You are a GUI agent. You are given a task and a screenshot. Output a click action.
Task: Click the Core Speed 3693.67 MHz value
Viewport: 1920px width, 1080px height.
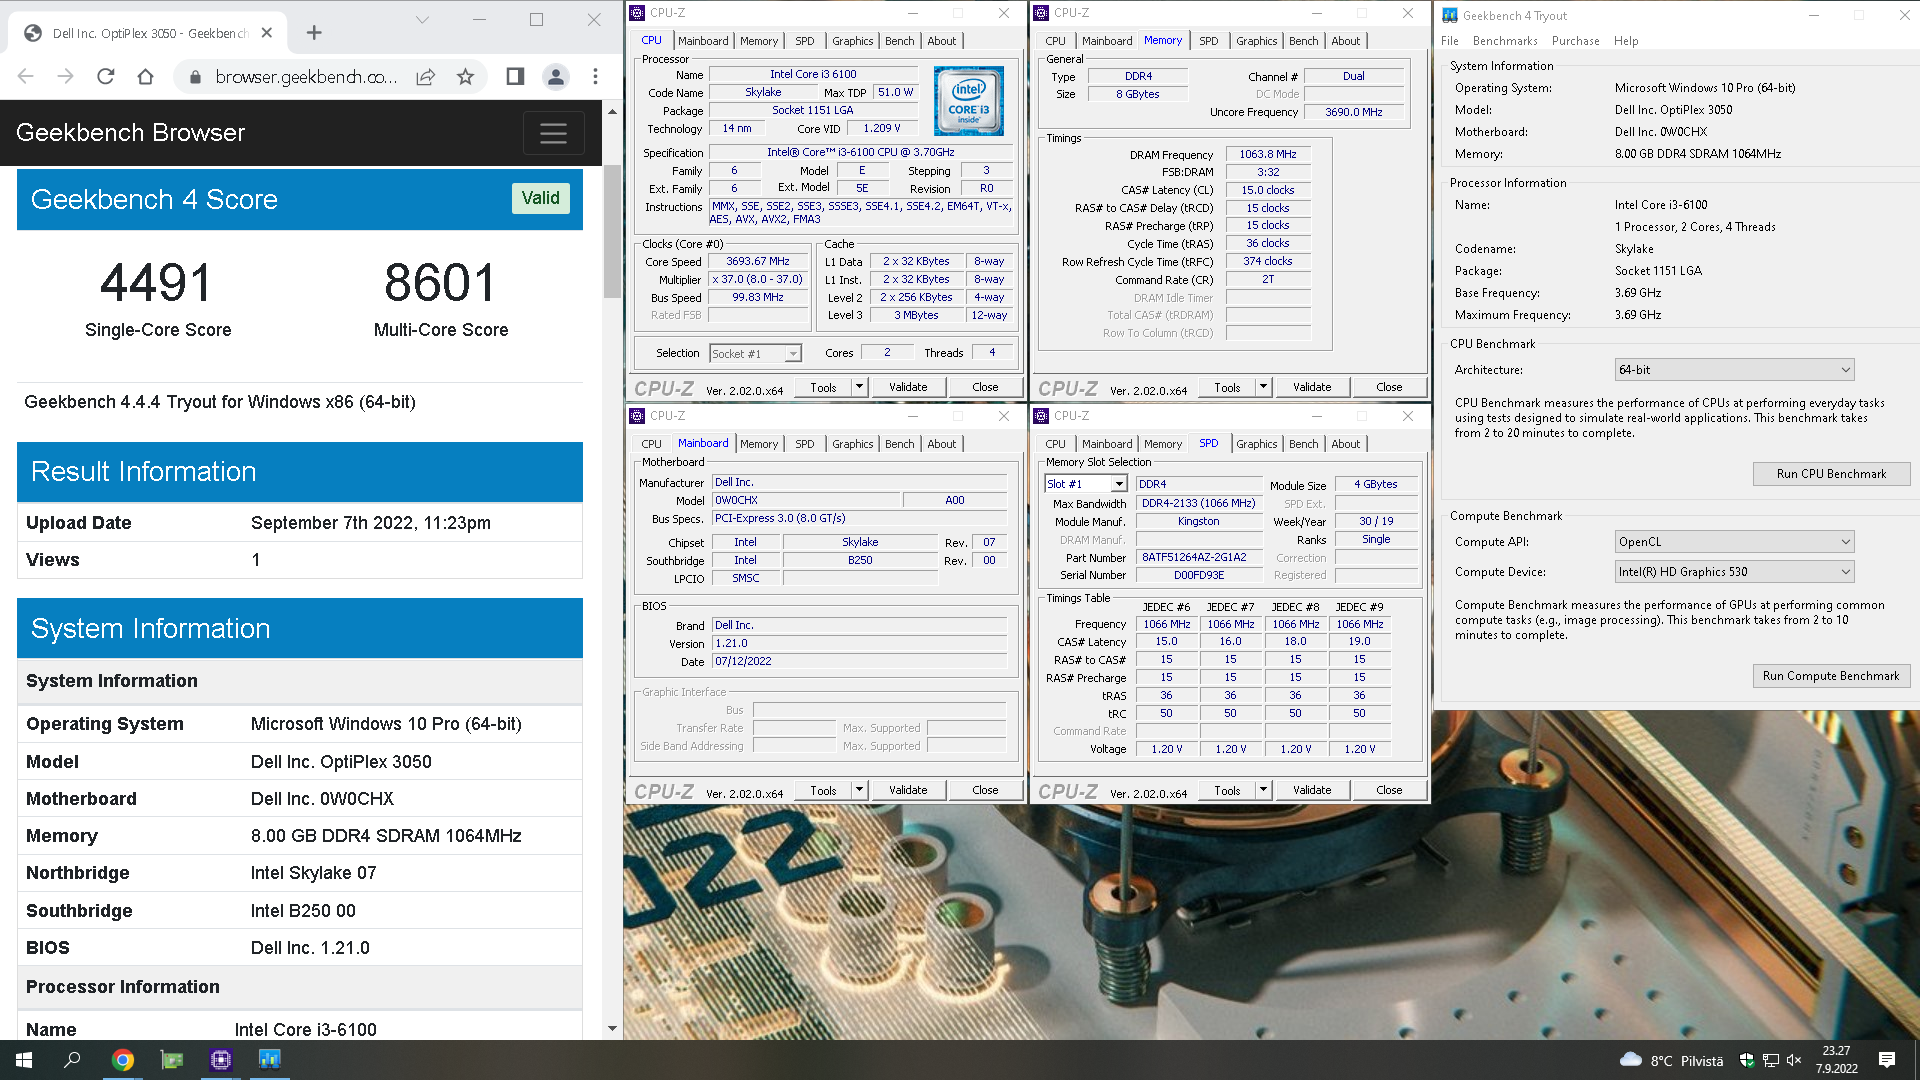pyautogui.click(x=758, y=261)
